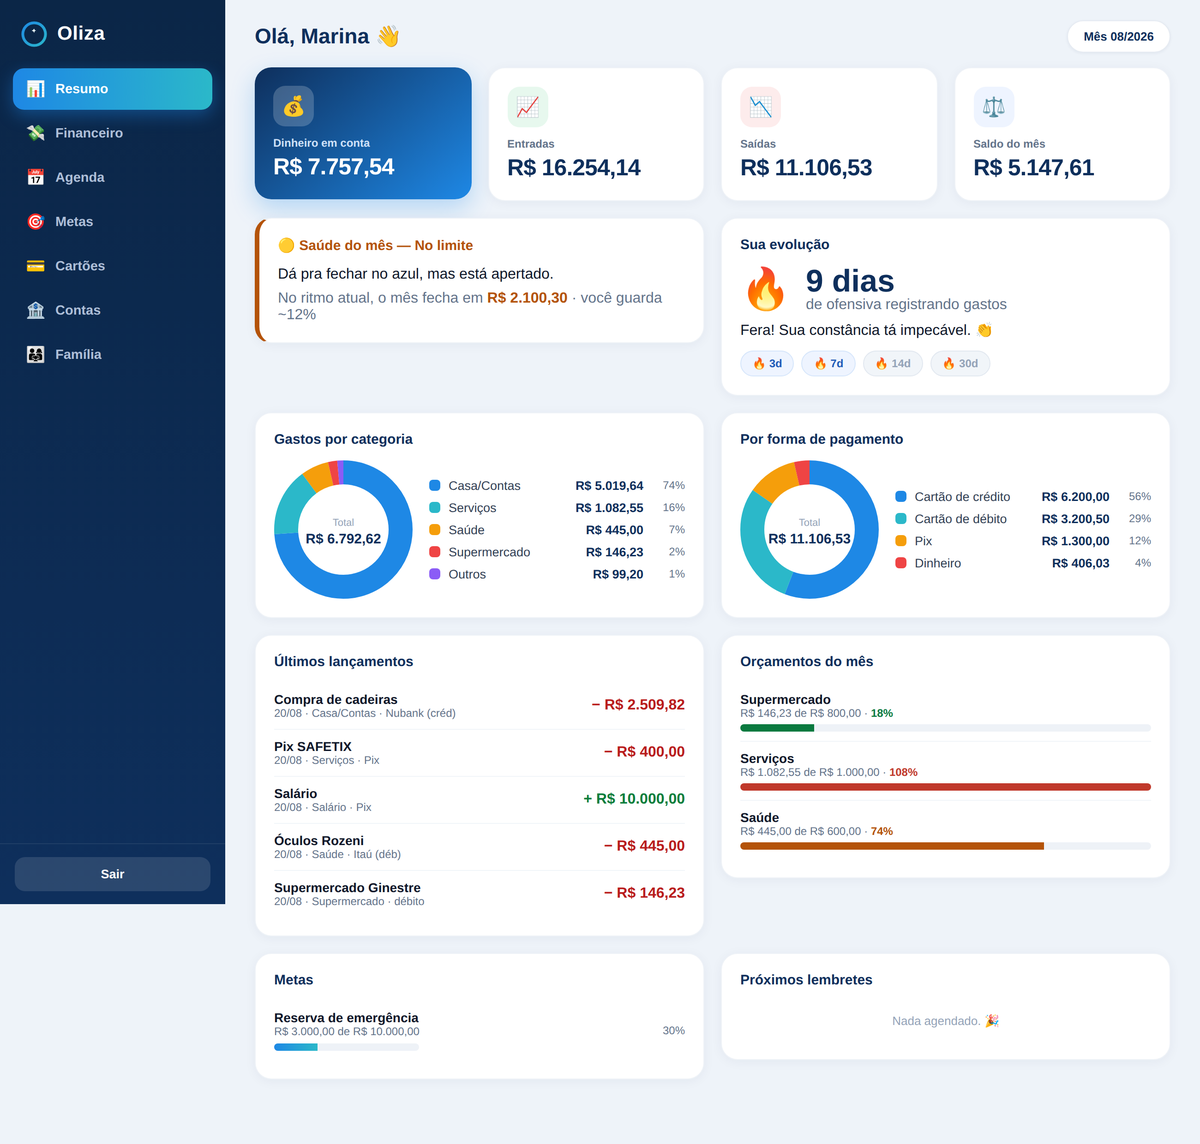Open the Resumo sidebar menu item
The height and width of the screenshot is (1144, 1200).
(x=113, y=89)
